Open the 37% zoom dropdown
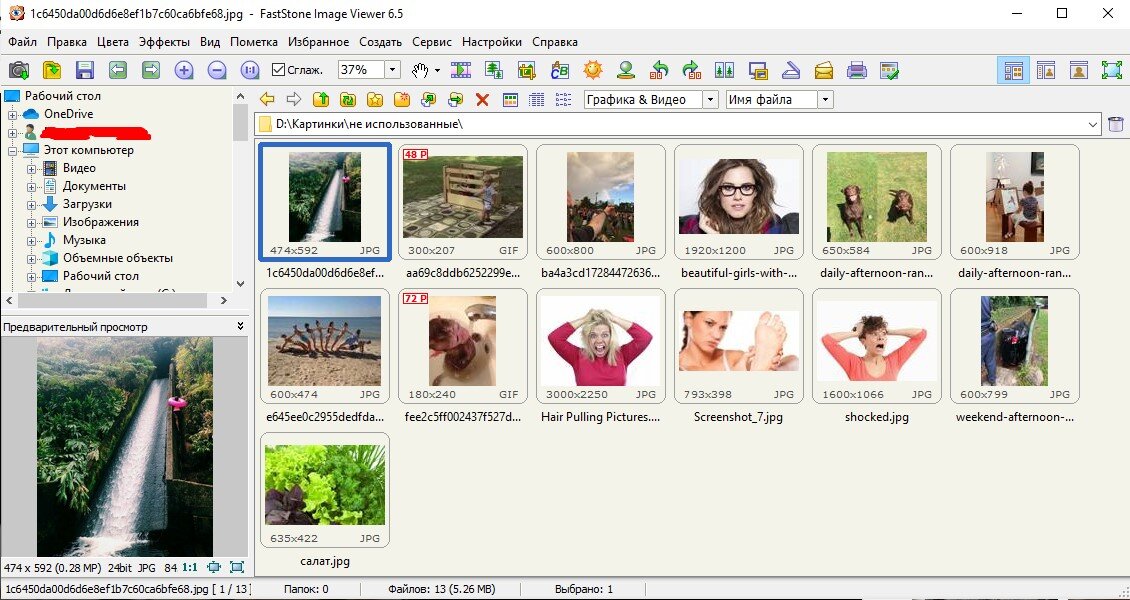 pyautogui.click(x=392, y=70)
